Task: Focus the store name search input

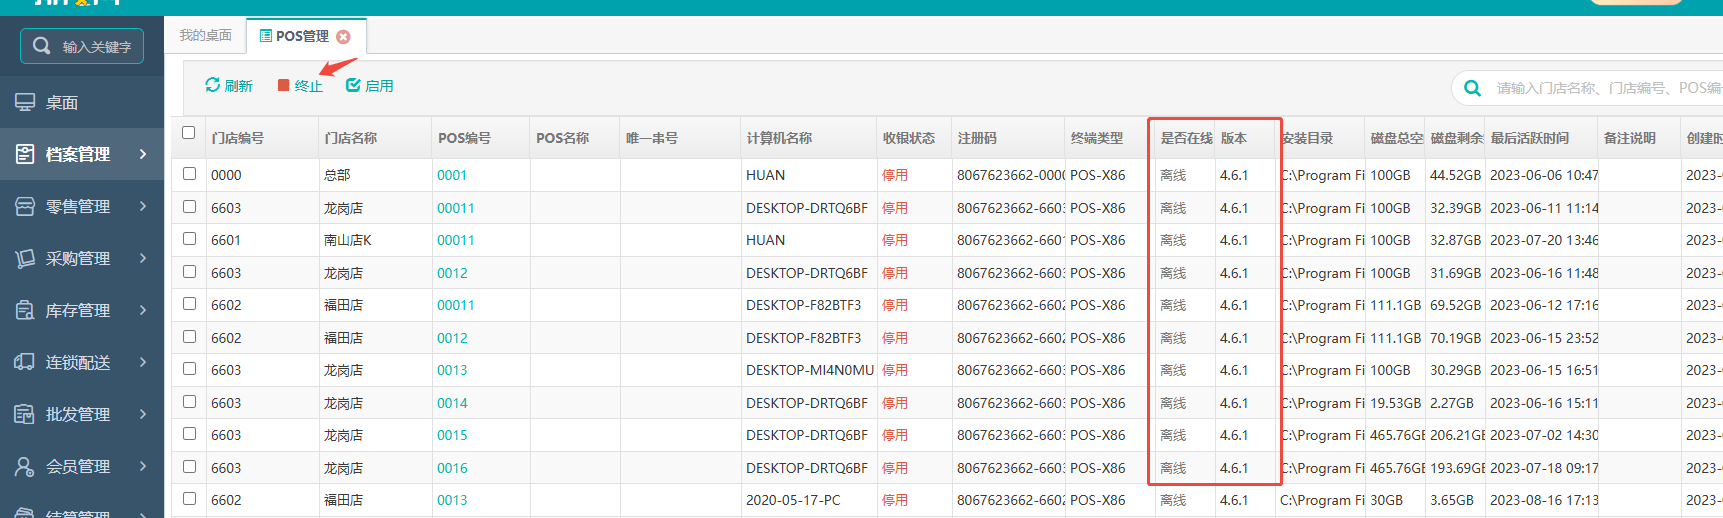Action: (1608, 88)
